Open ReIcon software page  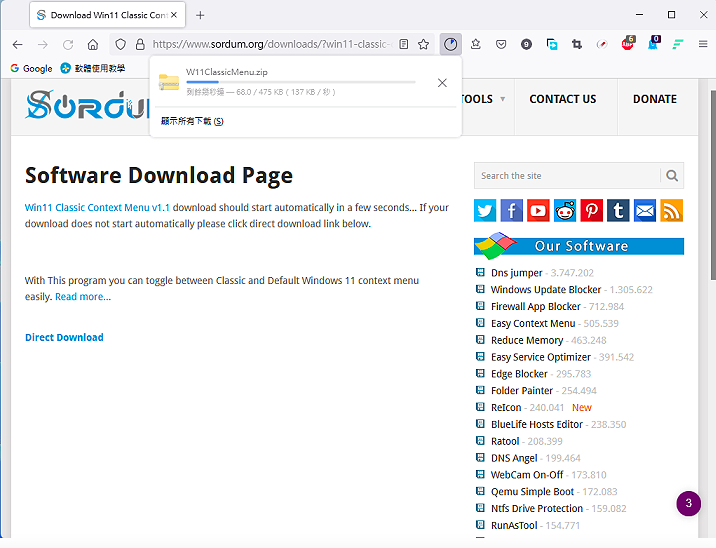pyautogui.click(x=506, y=408)
